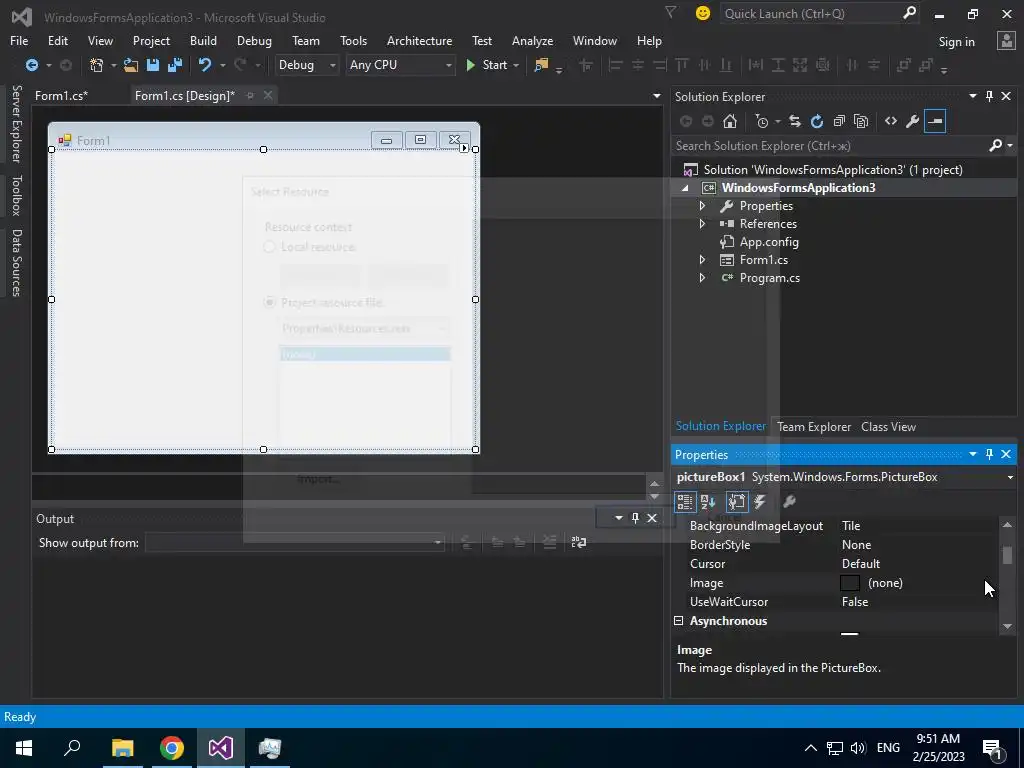Show Properties button in Properties panel
Viewport: 1024px width, 768px height.
pyautogui.click(x=737, y=502)
